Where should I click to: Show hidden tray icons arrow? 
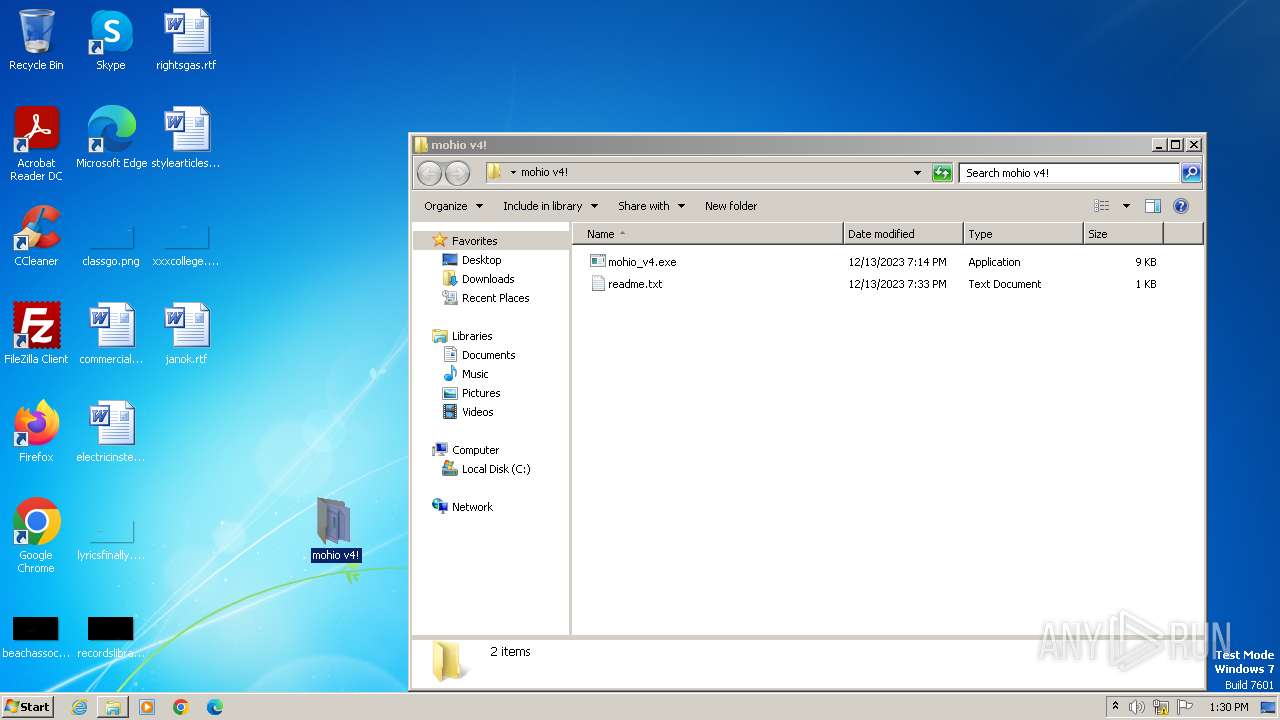1115,706
